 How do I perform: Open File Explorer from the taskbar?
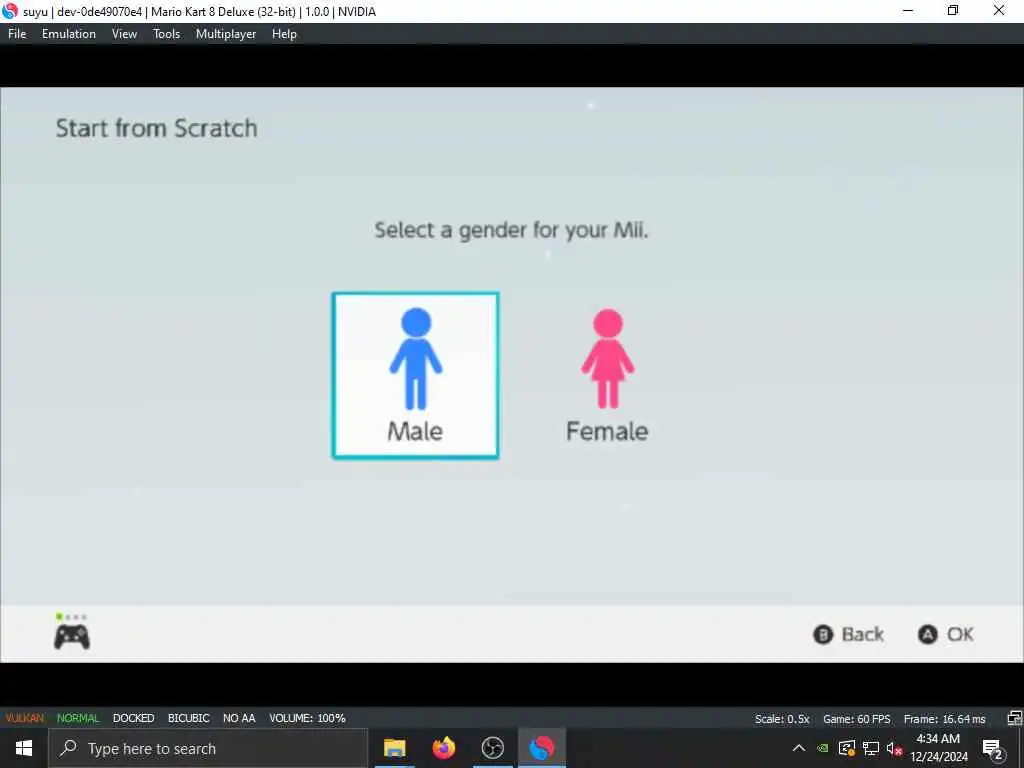(394, 748)
